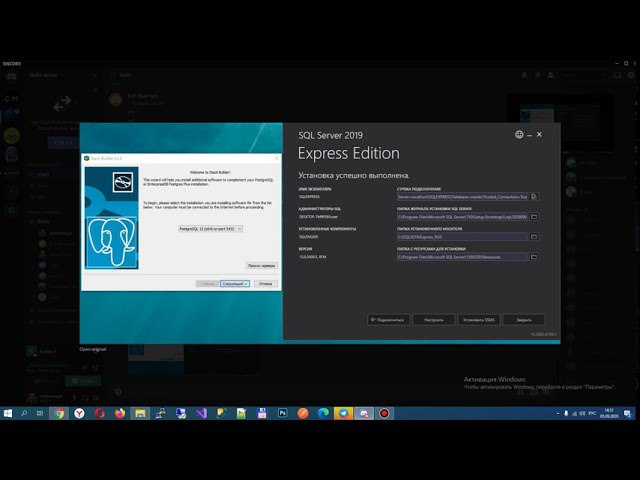Open the taskbar clock and date
Screen dimensions: 640x480
click(x=609, y=413)
